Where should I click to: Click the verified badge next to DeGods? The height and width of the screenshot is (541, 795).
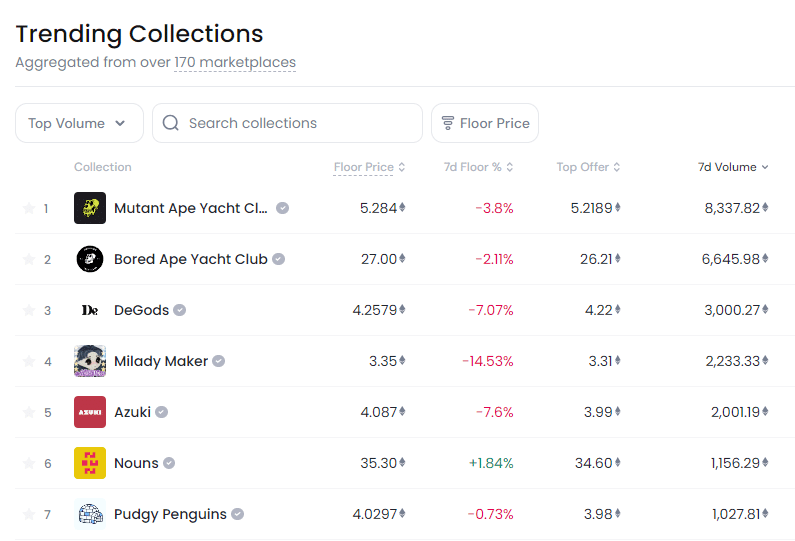[180, 310]
